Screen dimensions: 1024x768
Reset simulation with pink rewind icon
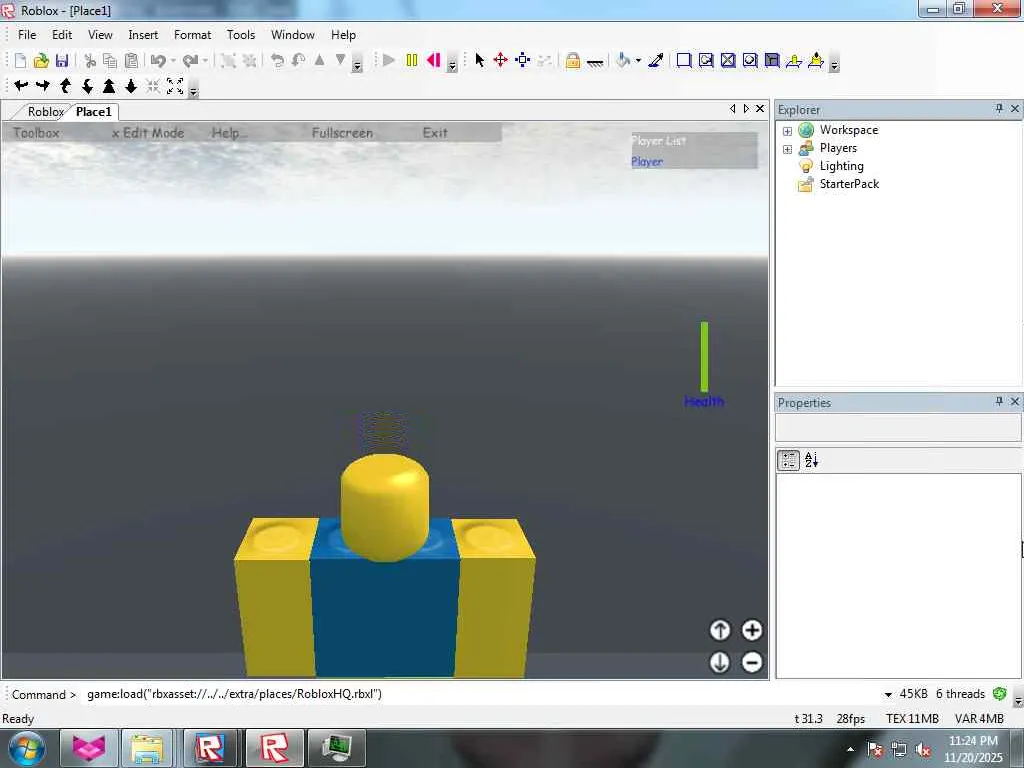click(x=434, y=61)
